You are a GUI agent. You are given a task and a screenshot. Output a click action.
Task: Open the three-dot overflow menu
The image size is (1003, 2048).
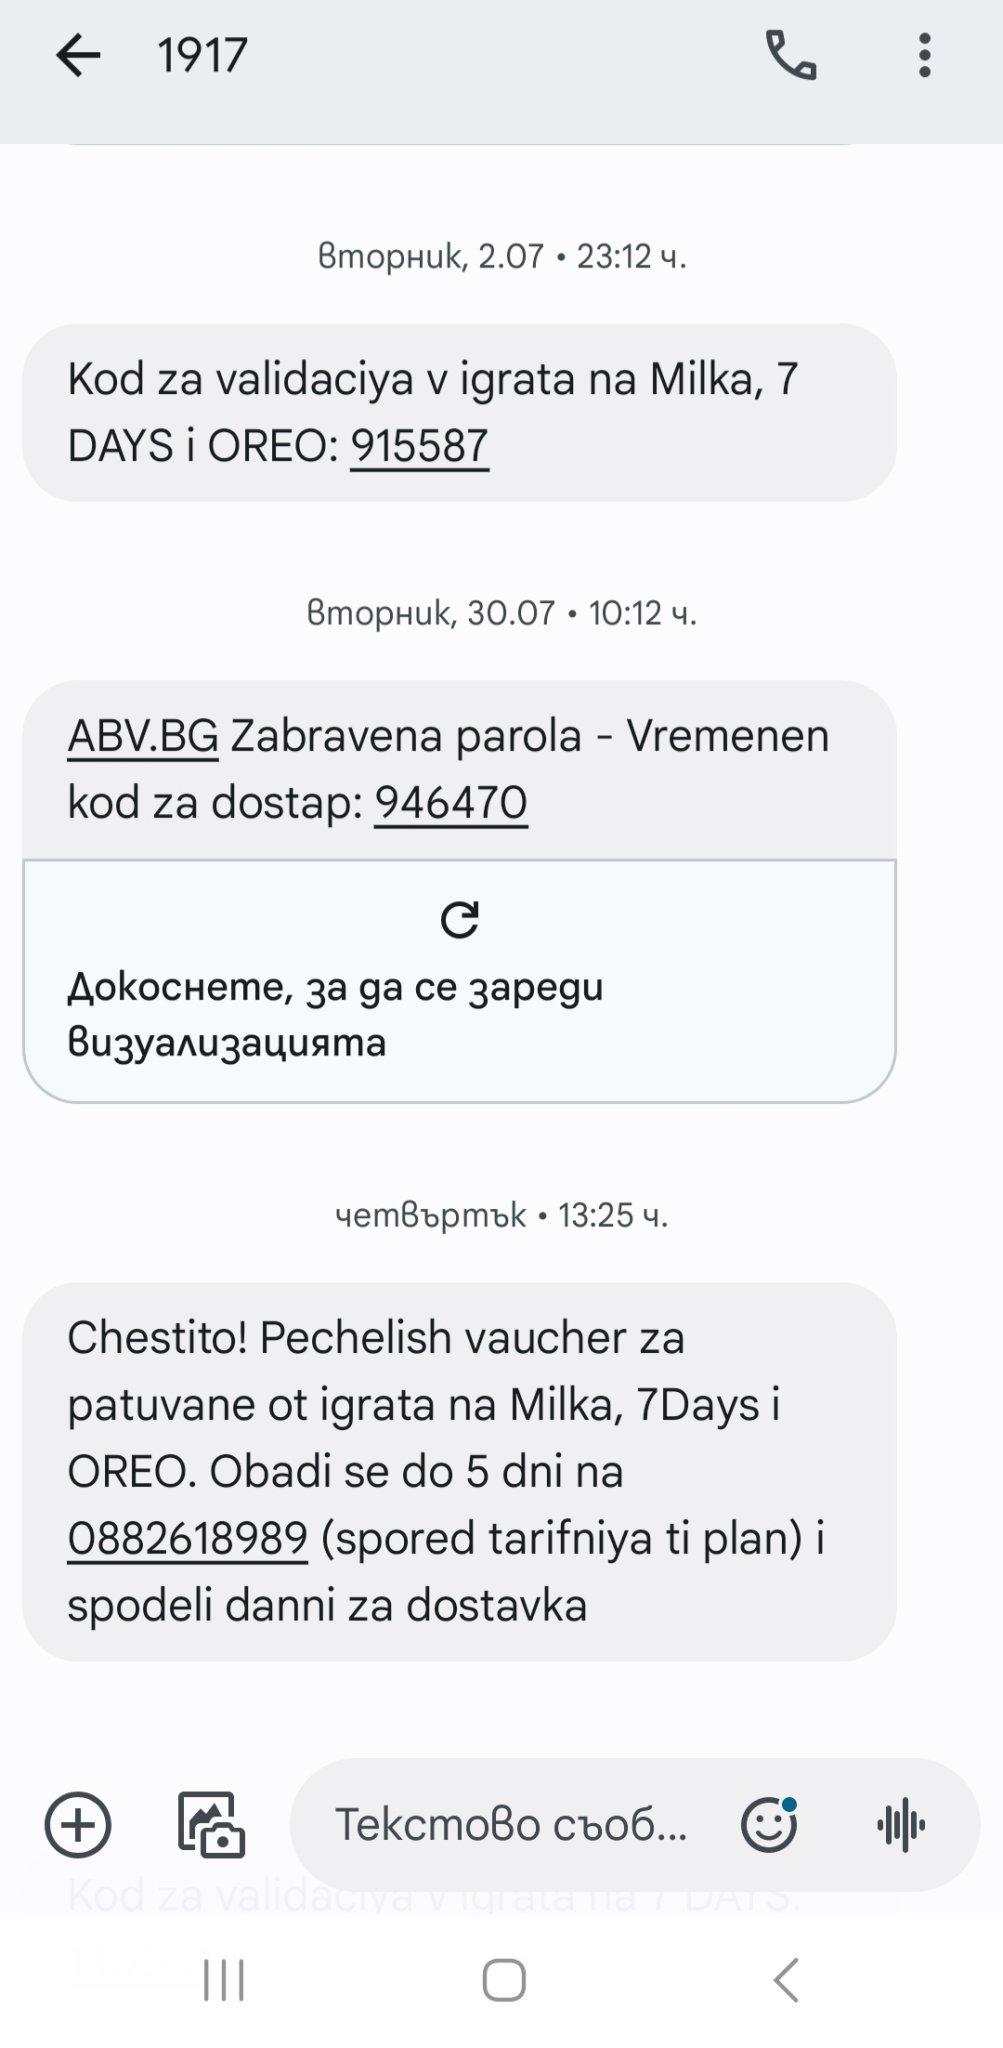(x=925, y=56)
